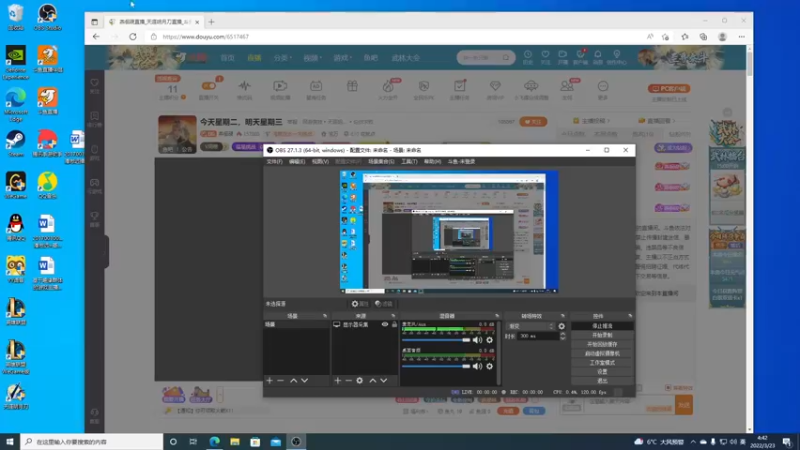
Task: Go back in the Edge browser
Action: tap(96, 37)
